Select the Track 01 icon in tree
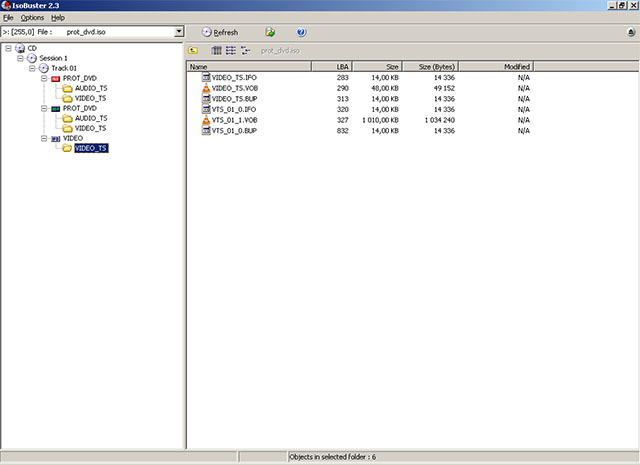640x465 pixels. (44, 68)
